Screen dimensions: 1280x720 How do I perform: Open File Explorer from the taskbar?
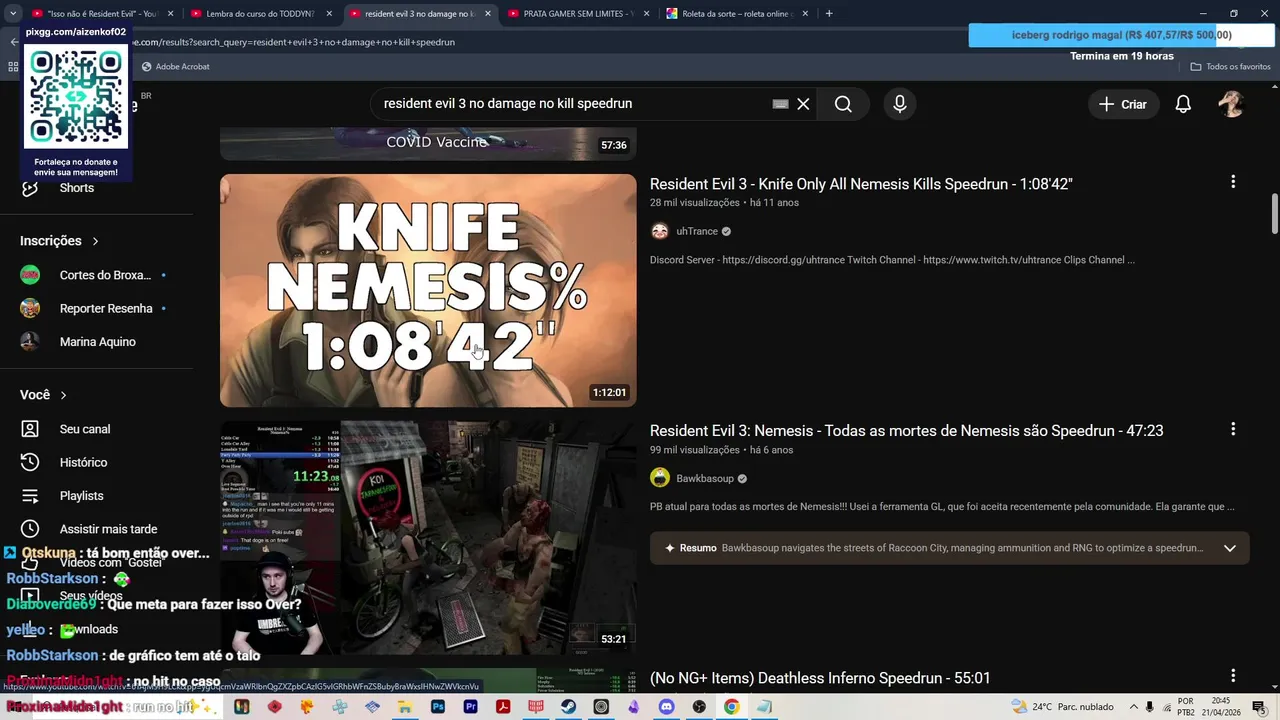point(404,707)
